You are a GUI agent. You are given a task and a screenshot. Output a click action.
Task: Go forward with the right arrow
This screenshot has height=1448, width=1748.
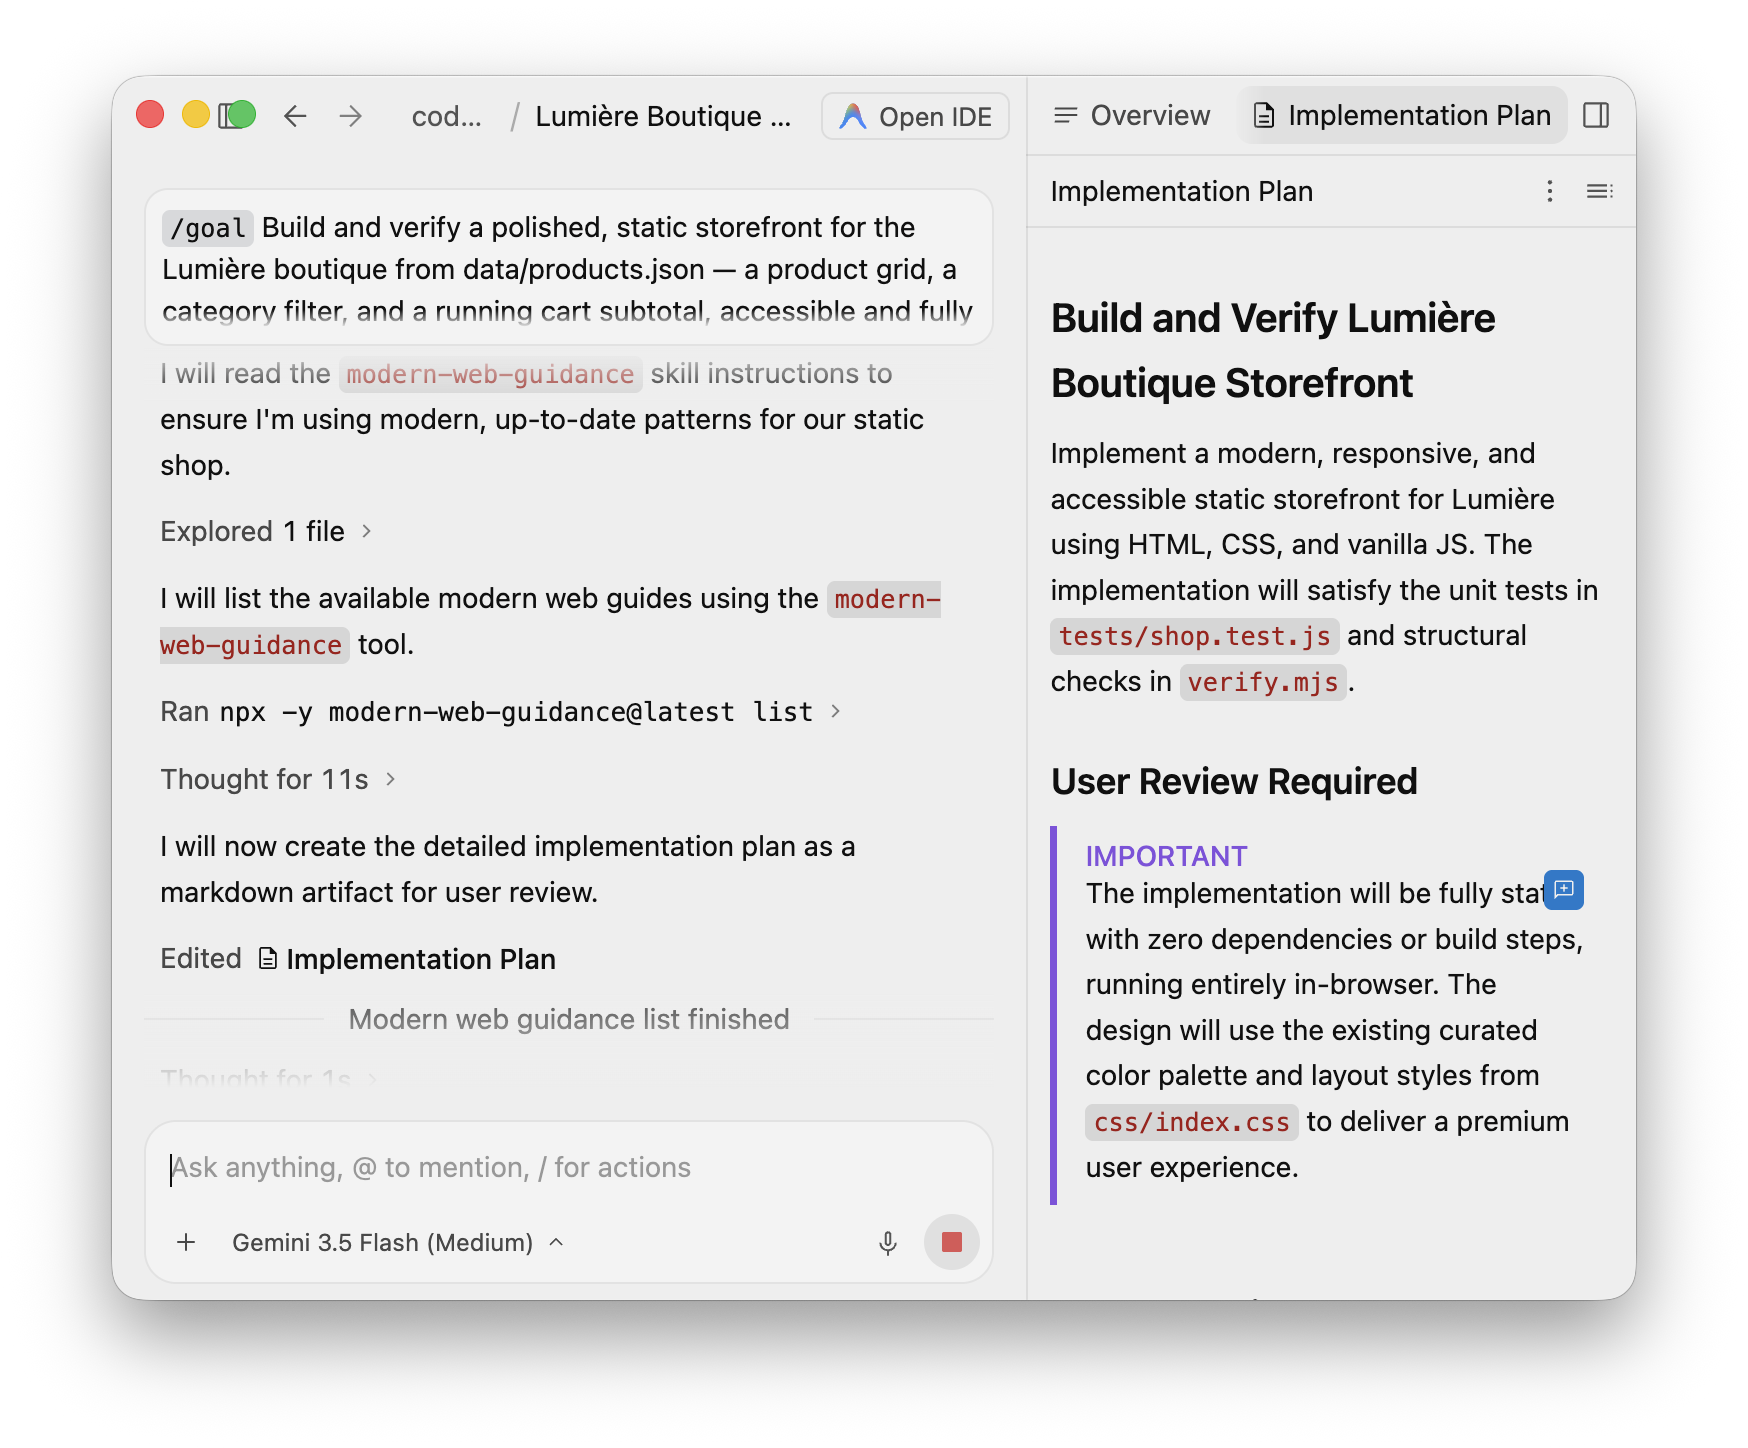pyautogui.click(x=350, y=116)
